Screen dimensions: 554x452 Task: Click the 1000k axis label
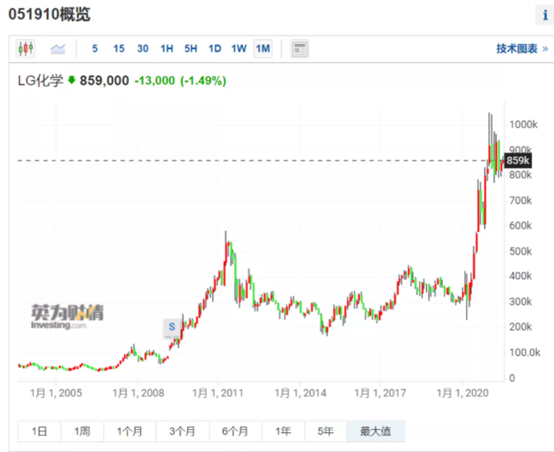523,124
